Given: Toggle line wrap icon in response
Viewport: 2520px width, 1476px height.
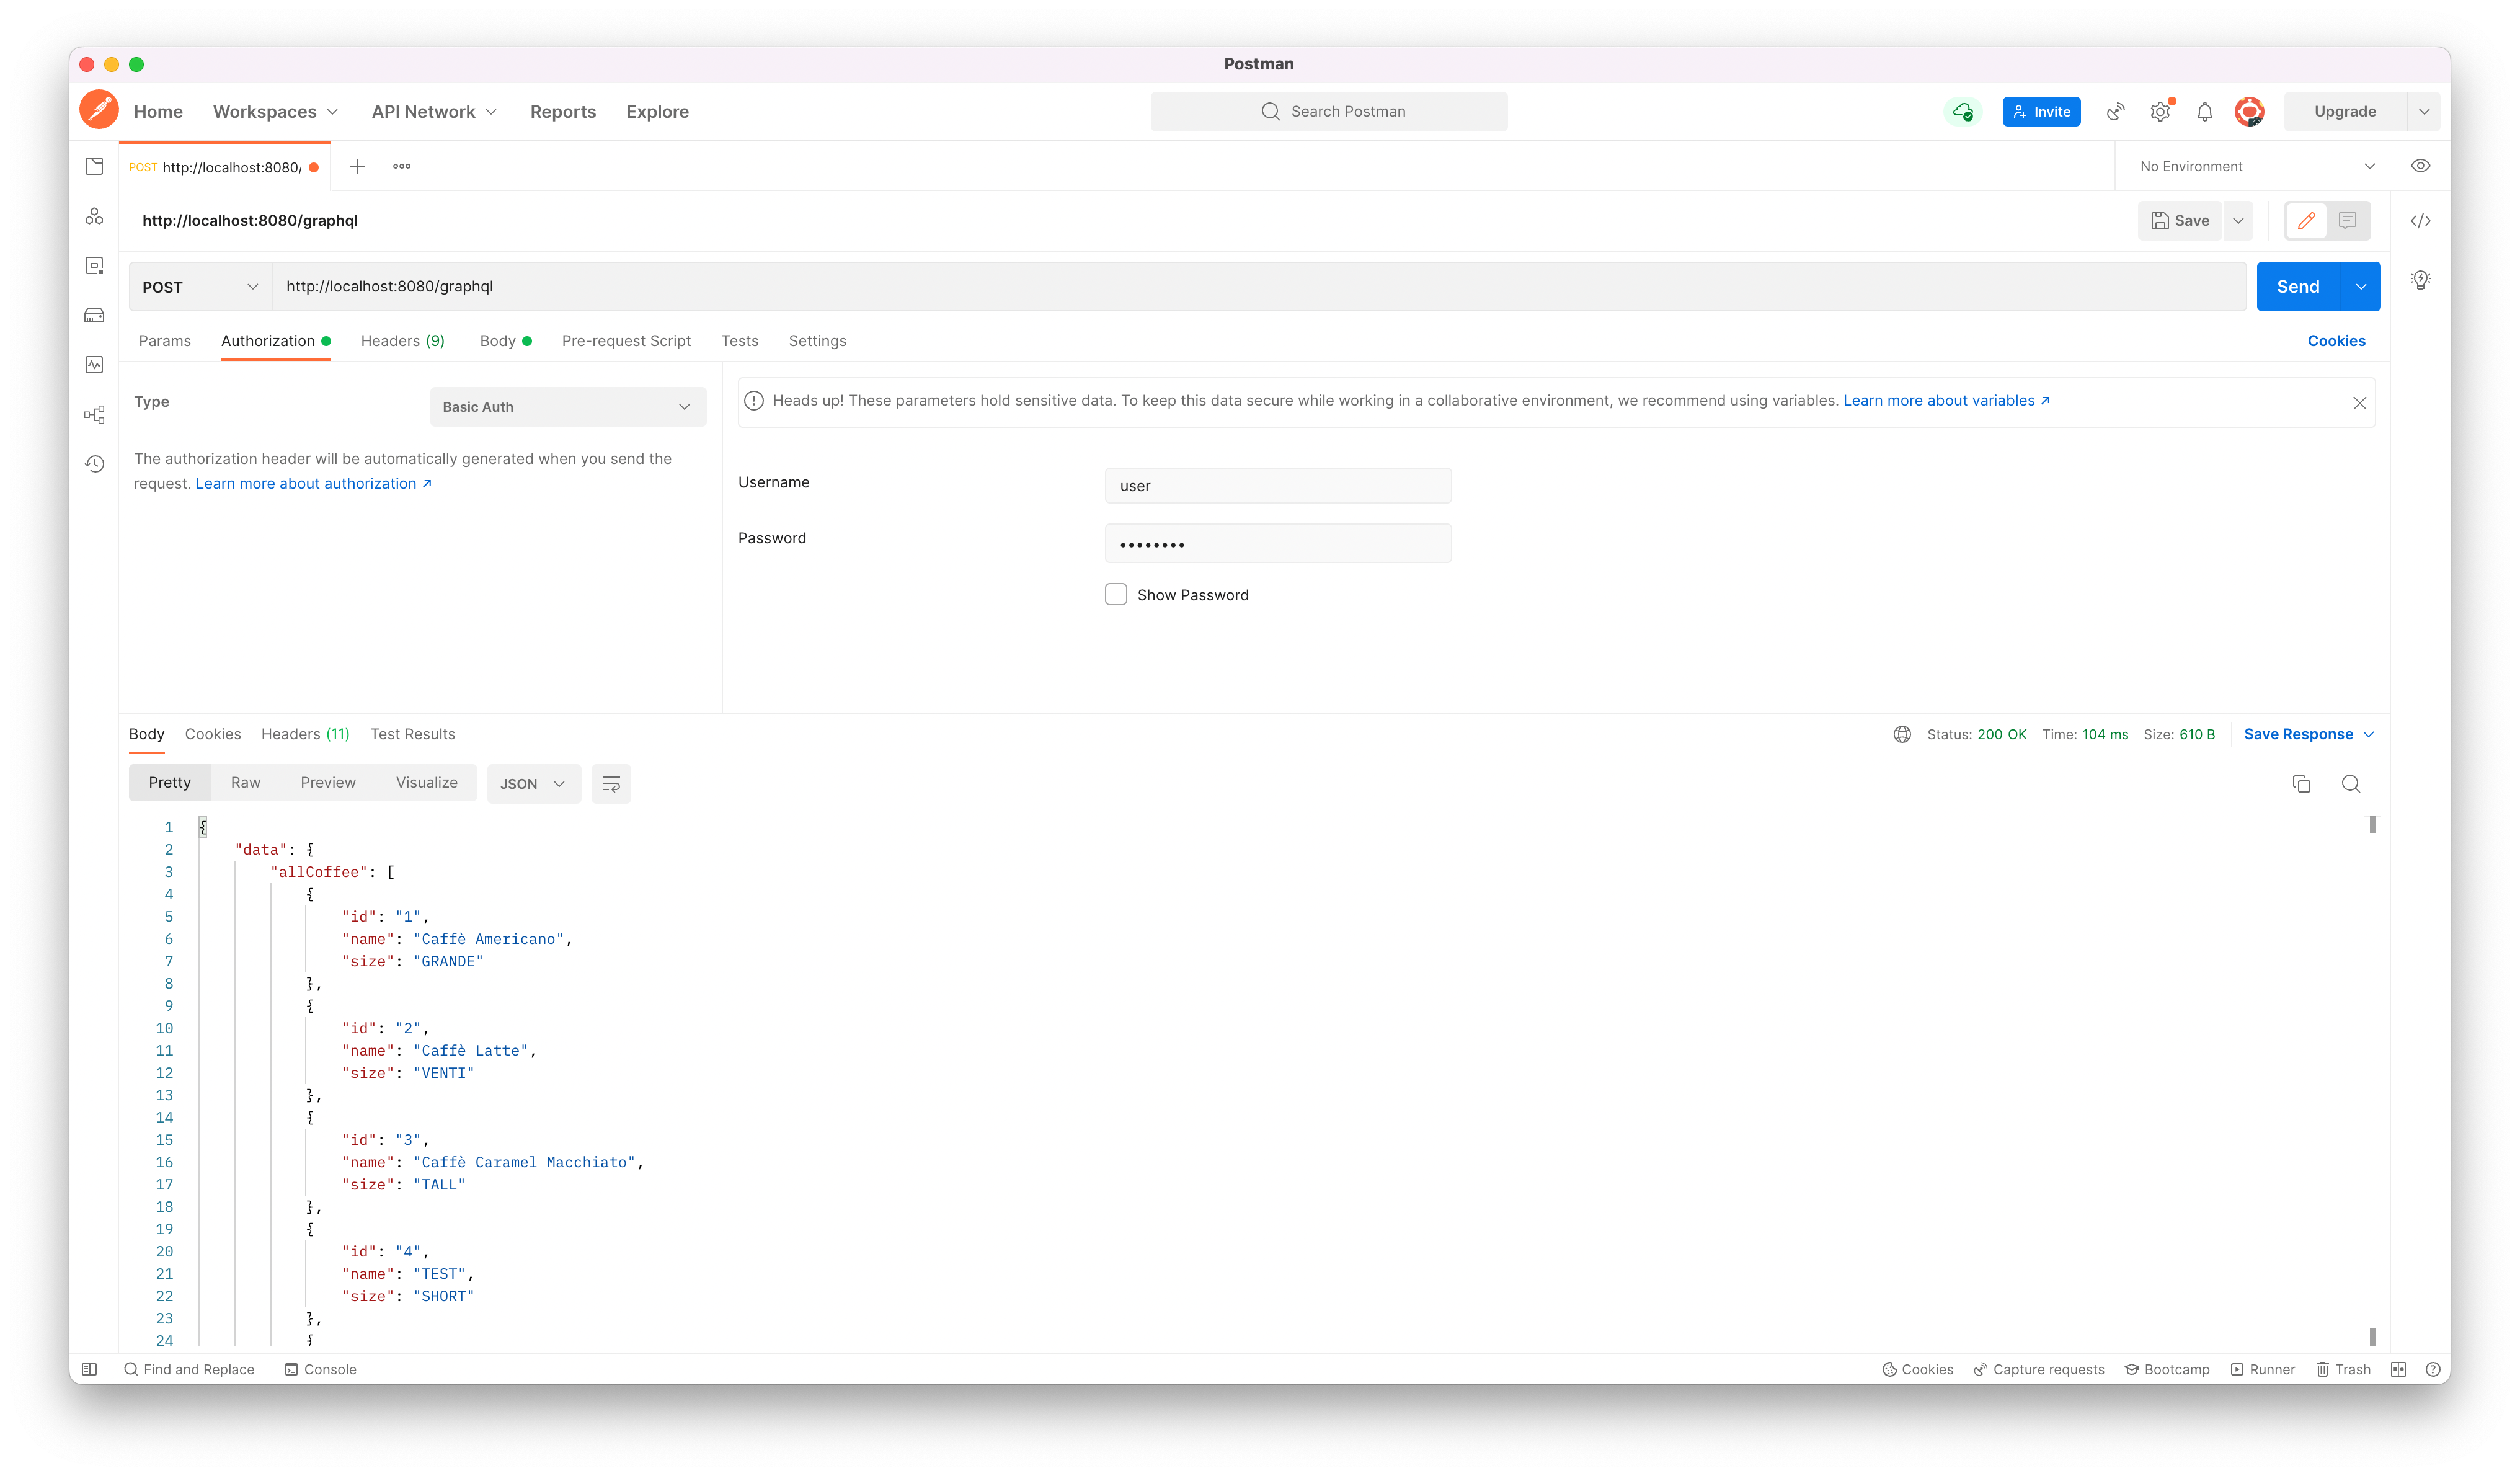Looking at the screenshot, I should [x=611, y=784].
